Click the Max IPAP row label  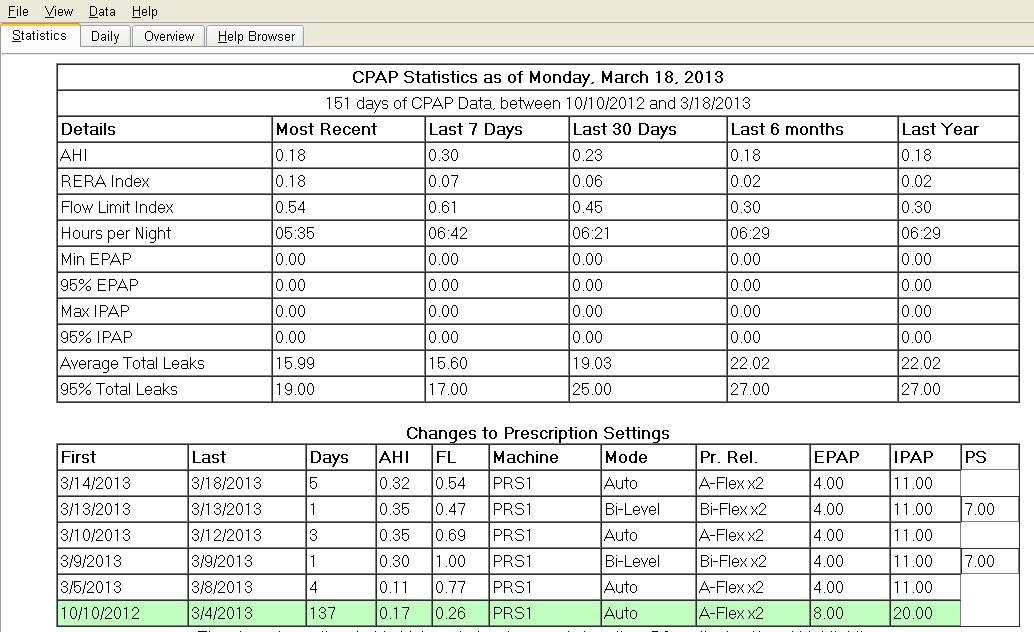coord(94,311)
